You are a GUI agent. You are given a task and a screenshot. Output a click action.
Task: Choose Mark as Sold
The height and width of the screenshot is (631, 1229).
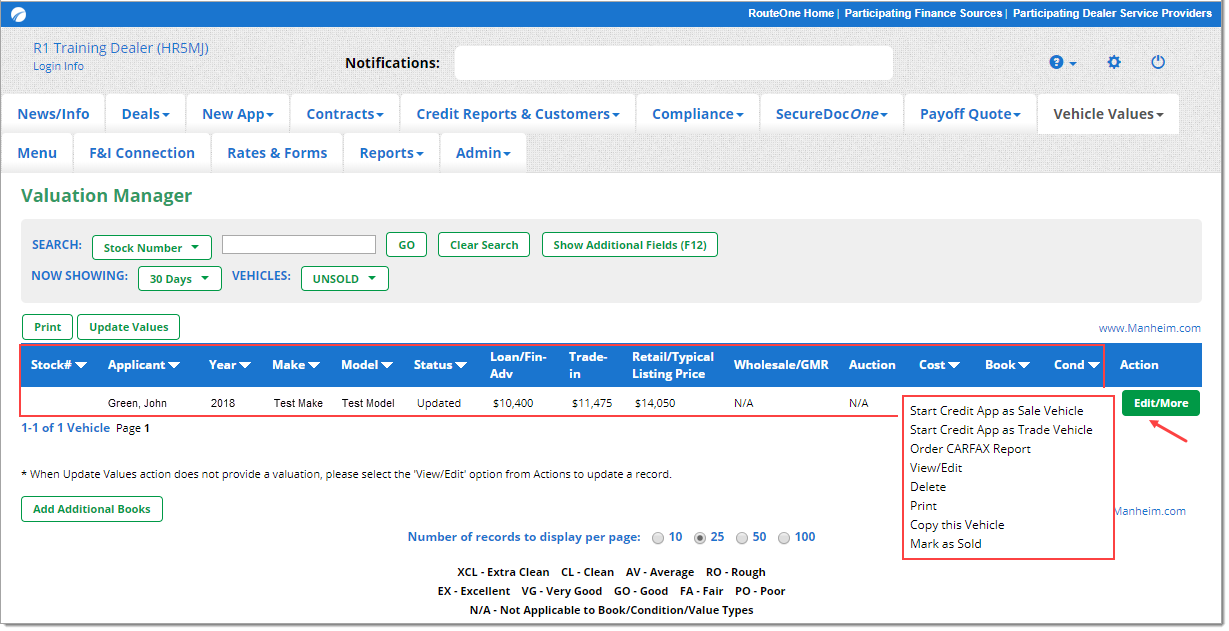946,544
